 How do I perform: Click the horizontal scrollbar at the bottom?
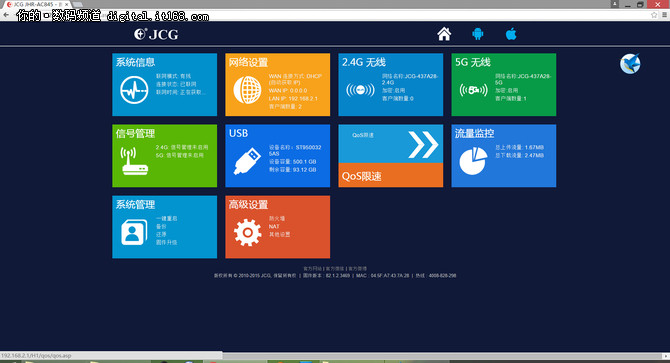coord(441,356)
